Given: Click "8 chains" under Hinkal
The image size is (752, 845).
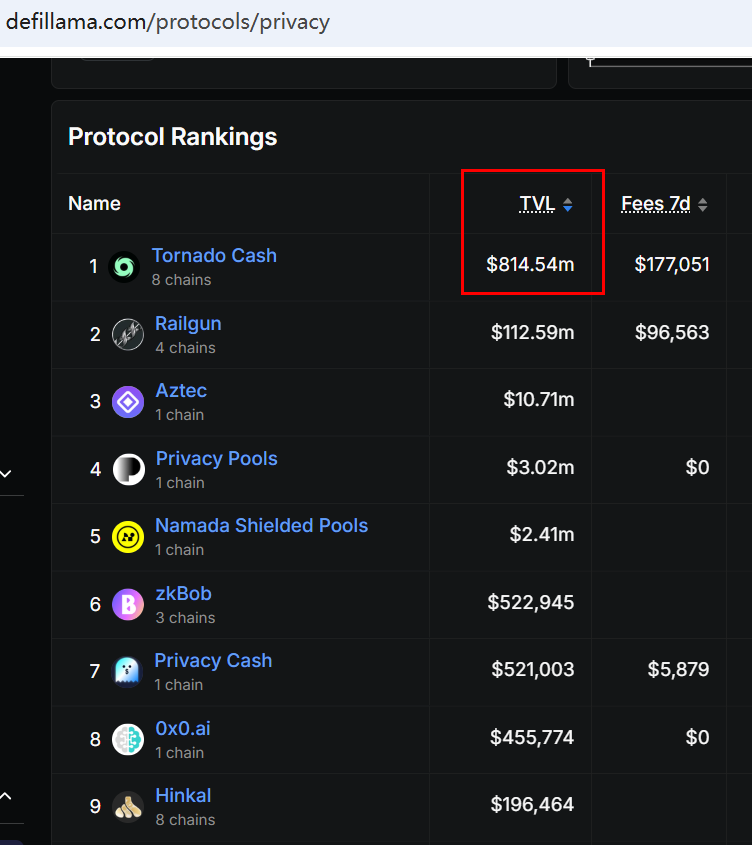Looking at the screenshot, I should pos(185,820).
